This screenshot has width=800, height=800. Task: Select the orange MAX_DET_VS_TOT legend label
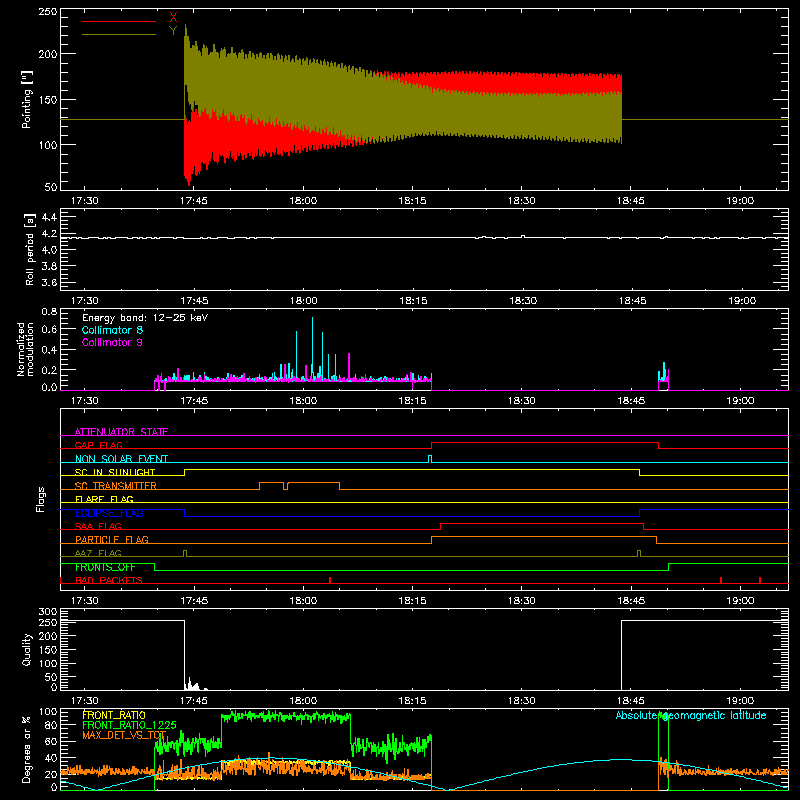click(x=124, y=735)
